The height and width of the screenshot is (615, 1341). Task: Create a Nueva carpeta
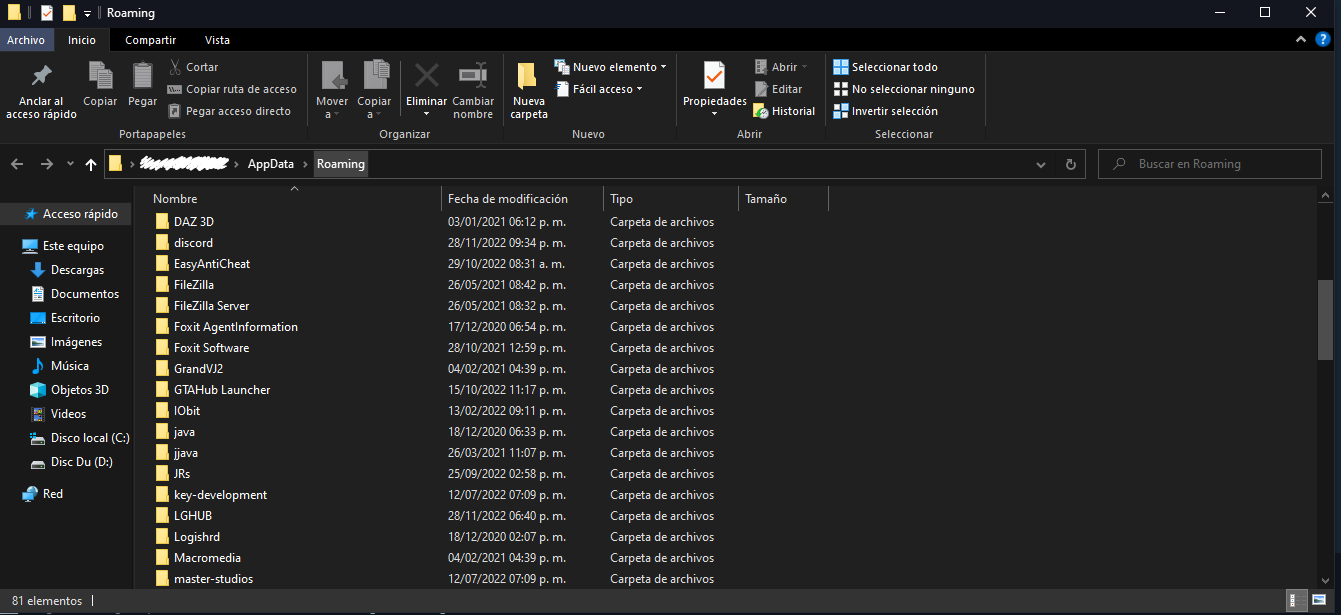(528, 90)
